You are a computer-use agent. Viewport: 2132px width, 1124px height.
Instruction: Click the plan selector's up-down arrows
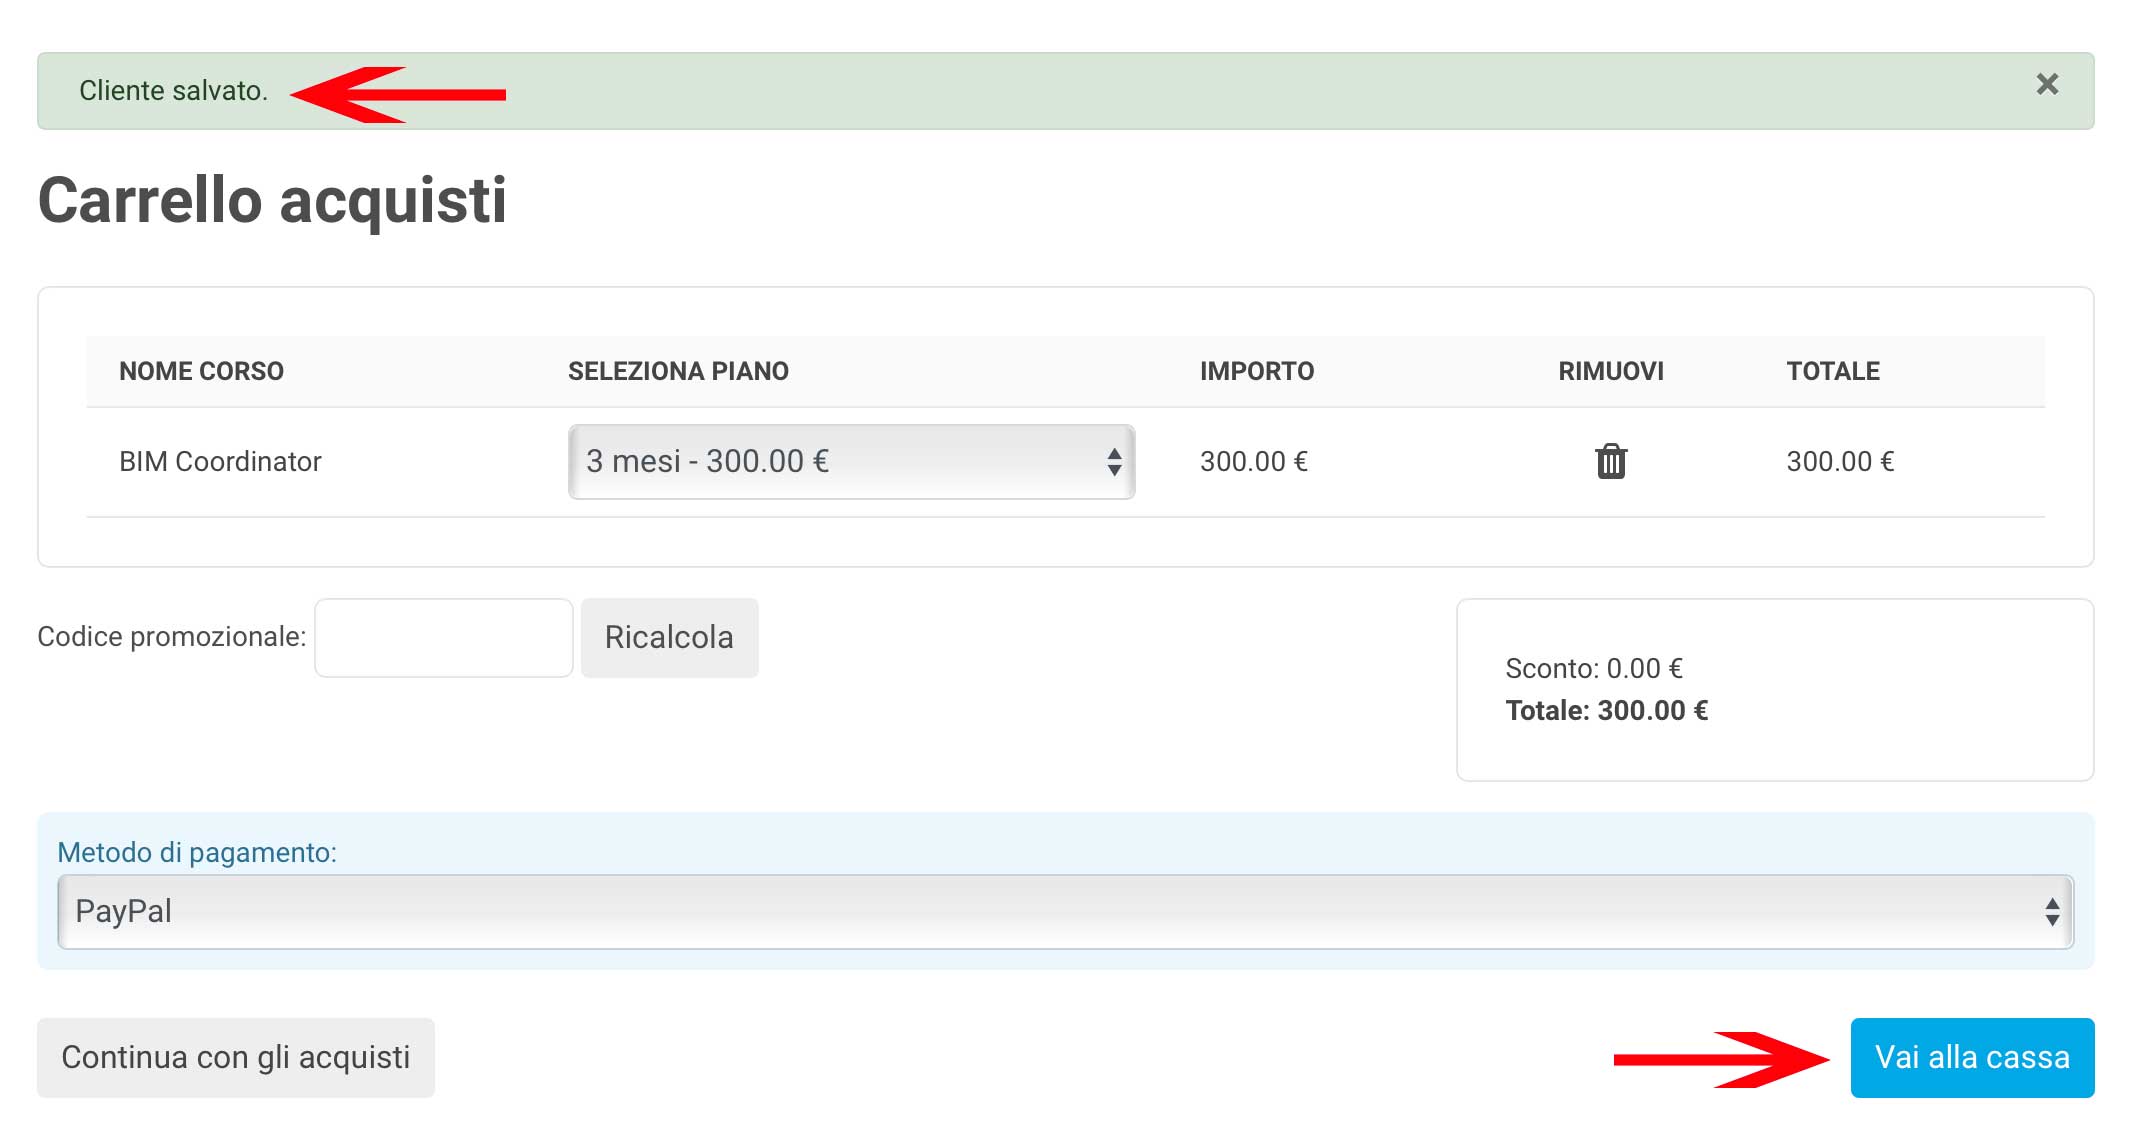(x=1114, y=462)
